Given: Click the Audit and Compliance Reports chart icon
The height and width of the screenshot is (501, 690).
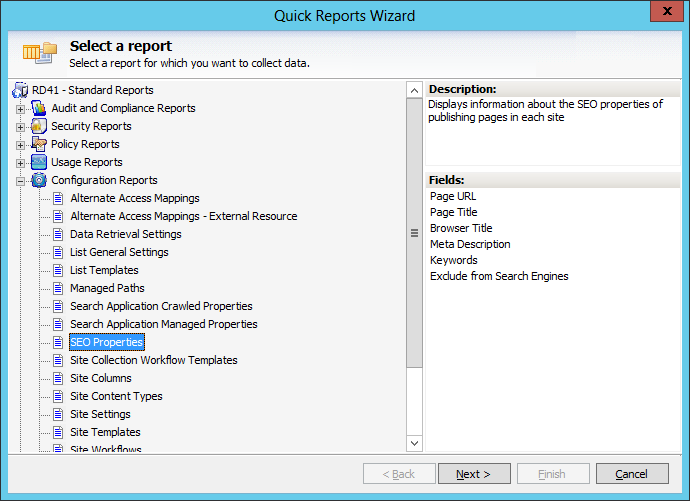Looking at the screenshot, I should click(39, 108).
